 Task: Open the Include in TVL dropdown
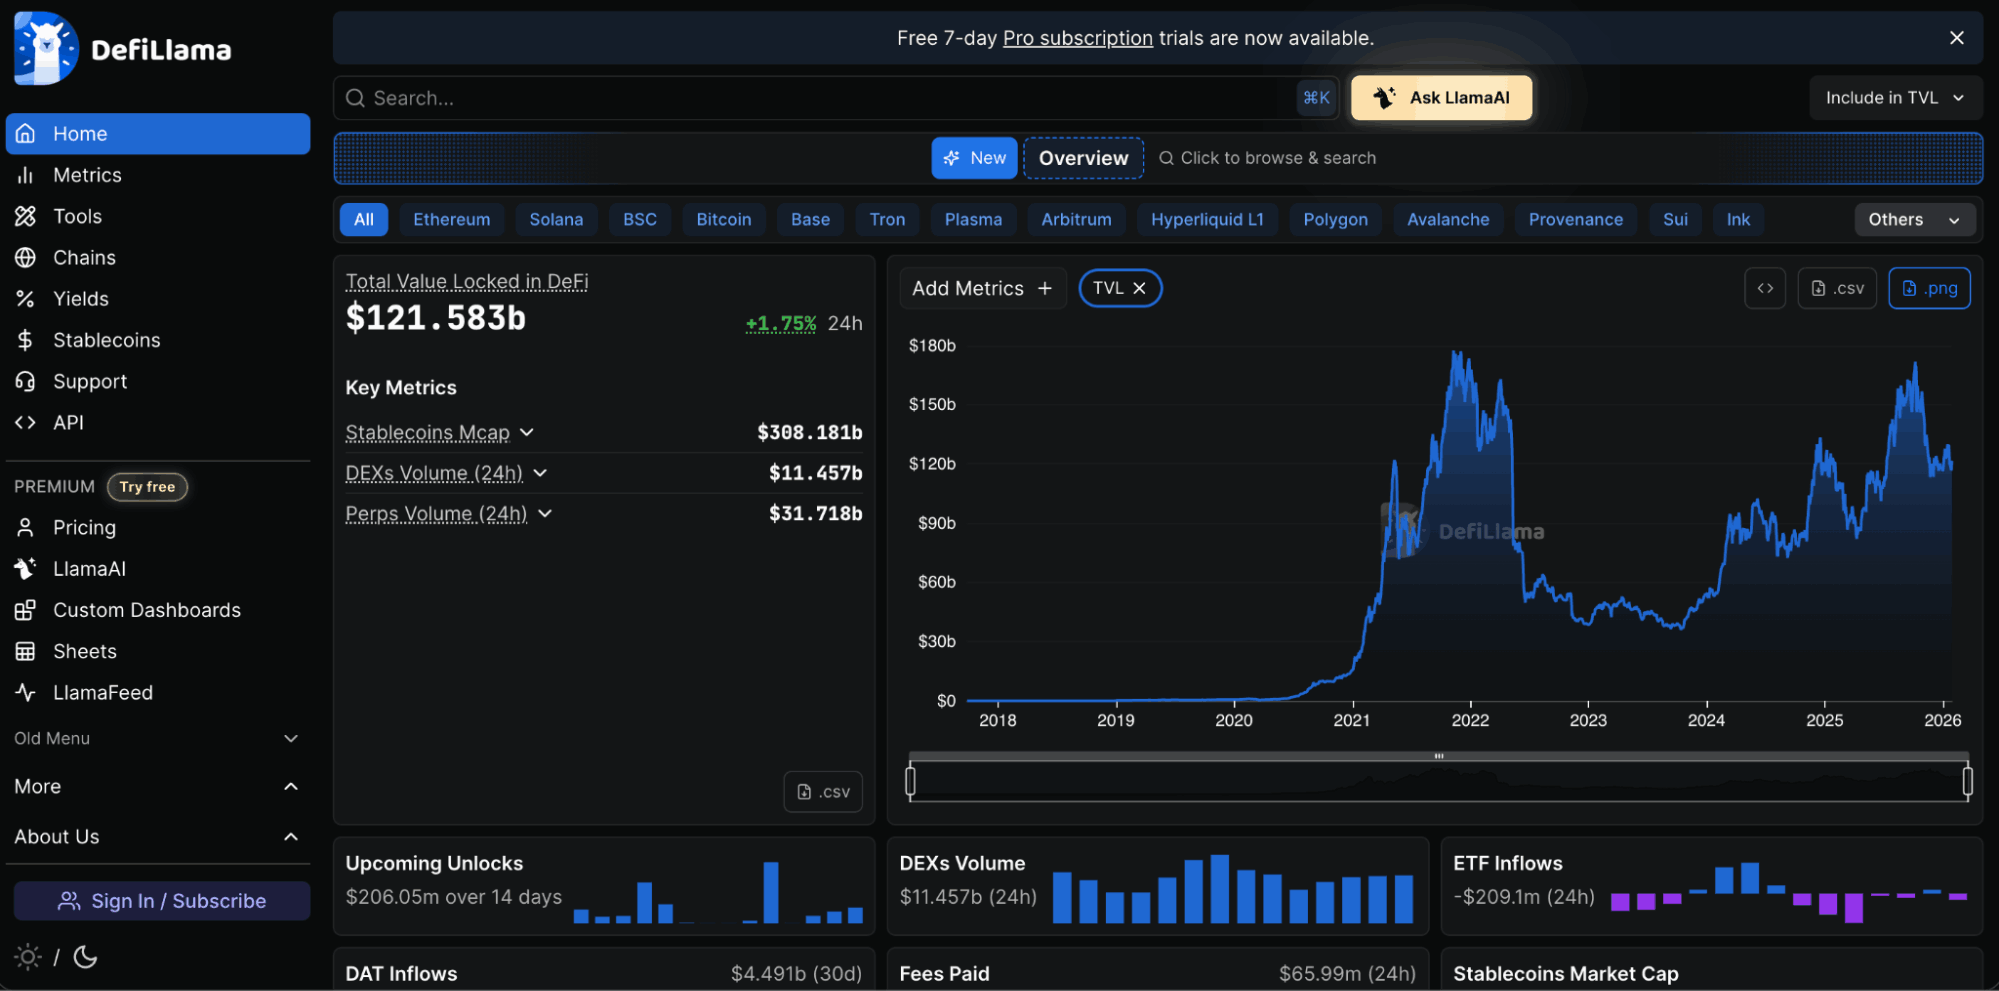pyautogui.click(x=1894, y=97)
